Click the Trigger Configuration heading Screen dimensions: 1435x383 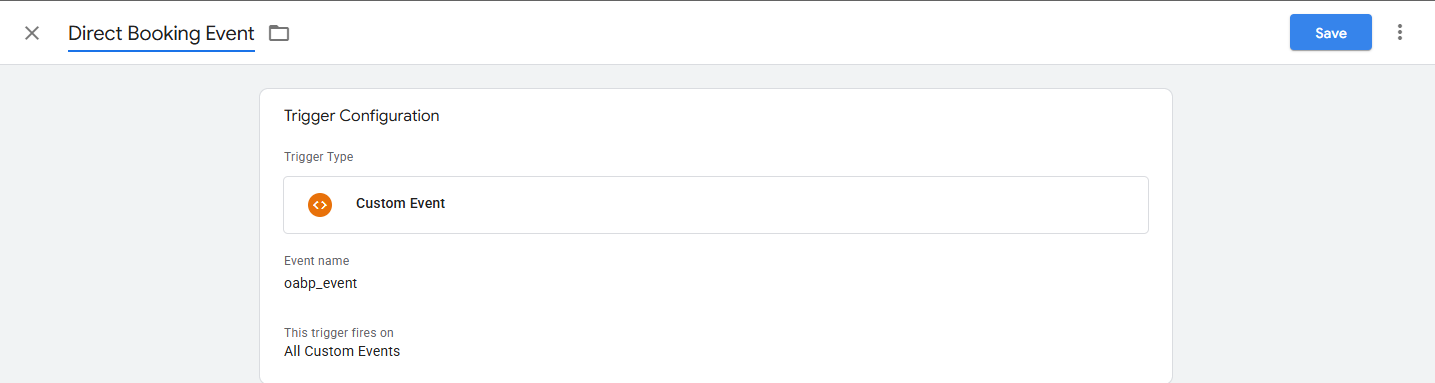click(x=362, y=116)
